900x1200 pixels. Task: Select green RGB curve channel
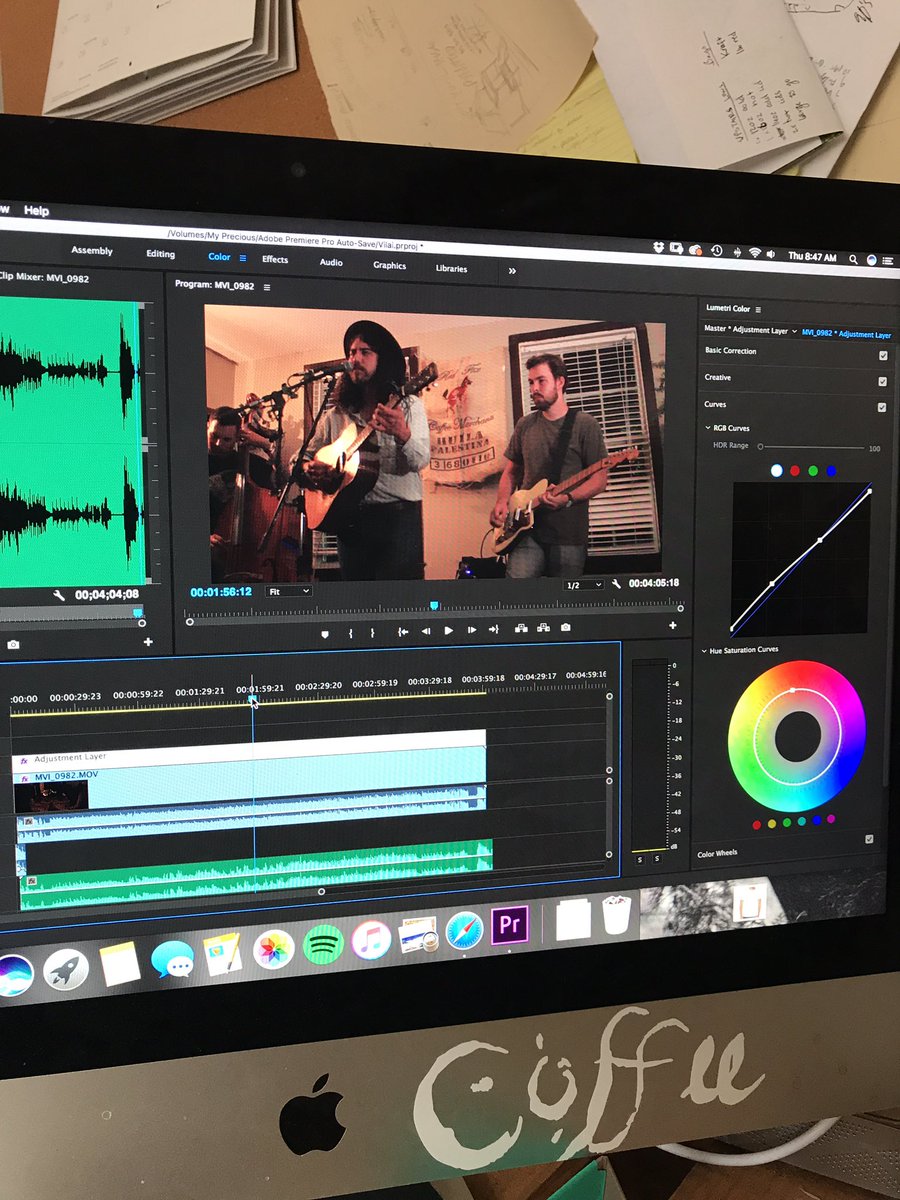point(813,470)
